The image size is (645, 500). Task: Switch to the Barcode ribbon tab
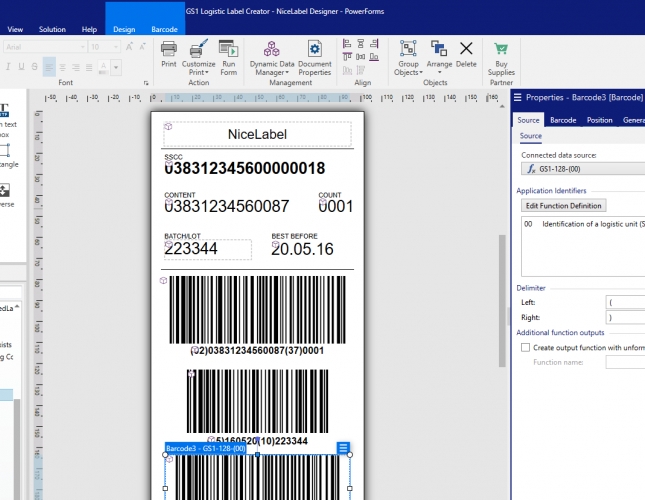[x=164, y=29]
